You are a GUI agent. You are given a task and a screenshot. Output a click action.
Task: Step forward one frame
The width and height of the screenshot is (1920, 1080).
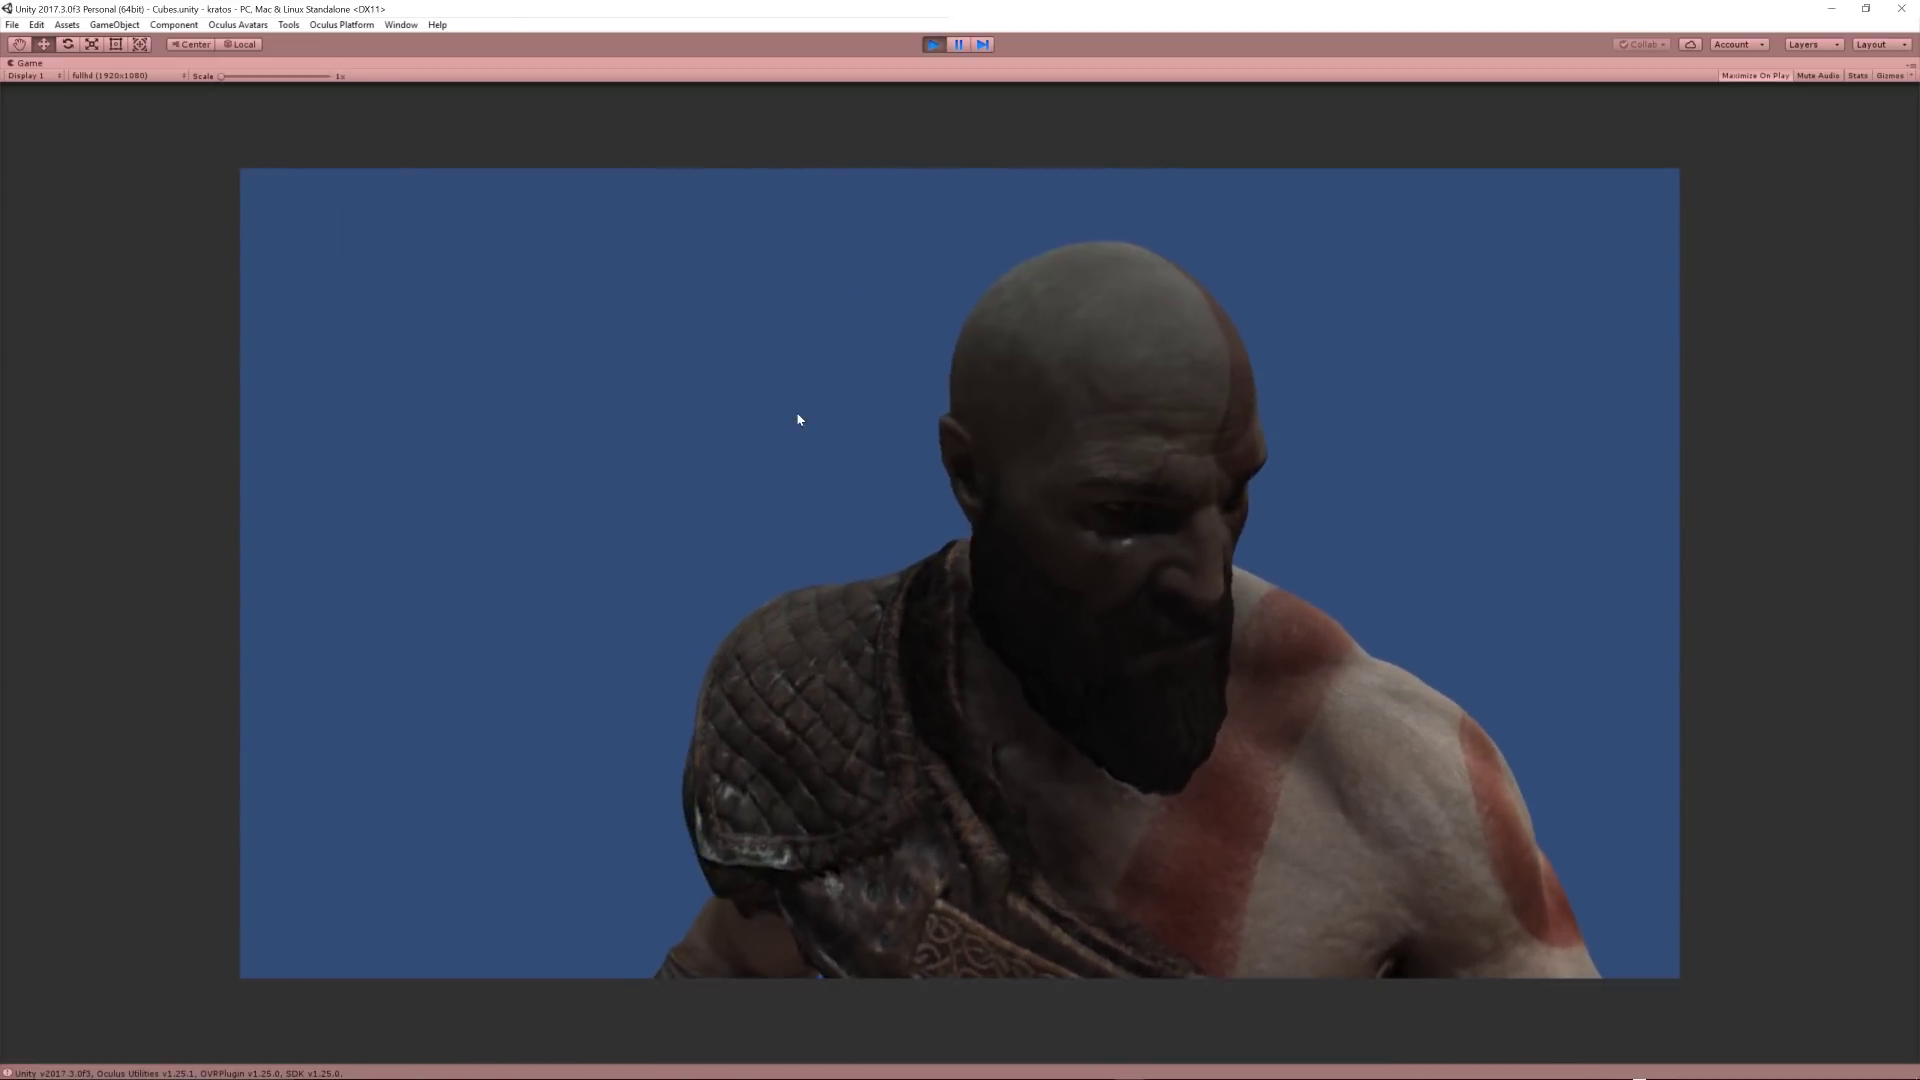983,44
